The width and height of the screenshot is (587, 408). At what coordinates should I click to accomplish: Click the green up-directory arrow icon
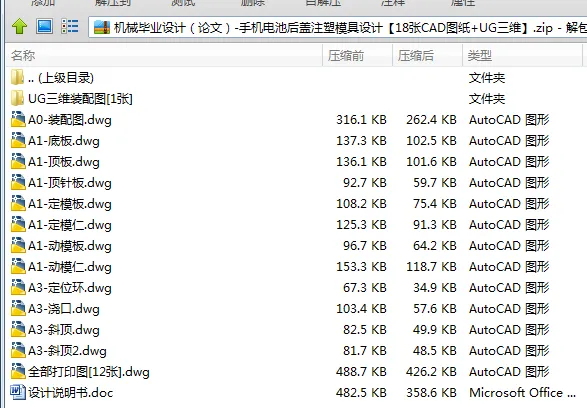19,26
